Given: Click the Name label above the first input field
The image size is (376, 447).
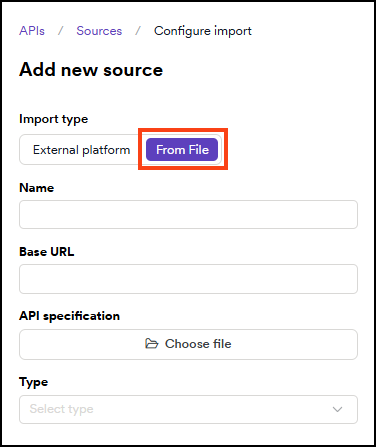Looking at the screenshot, I should click(37, 188).
